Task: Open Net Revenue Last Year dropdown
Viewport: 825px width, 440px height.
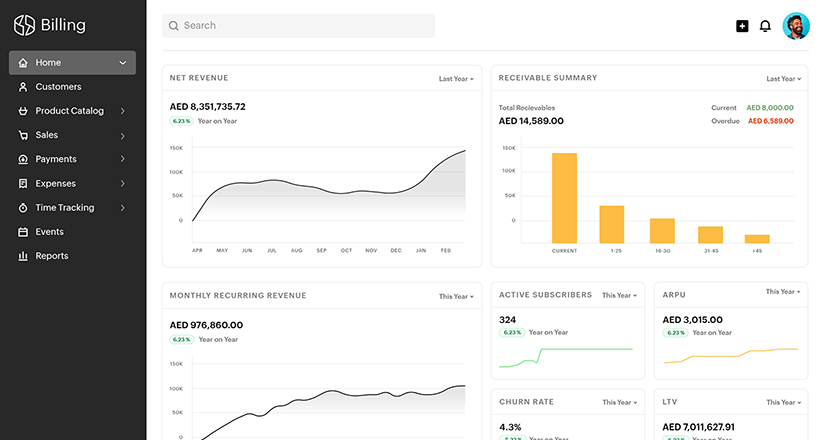Action: pyautogui.click(x=456, y=78)
